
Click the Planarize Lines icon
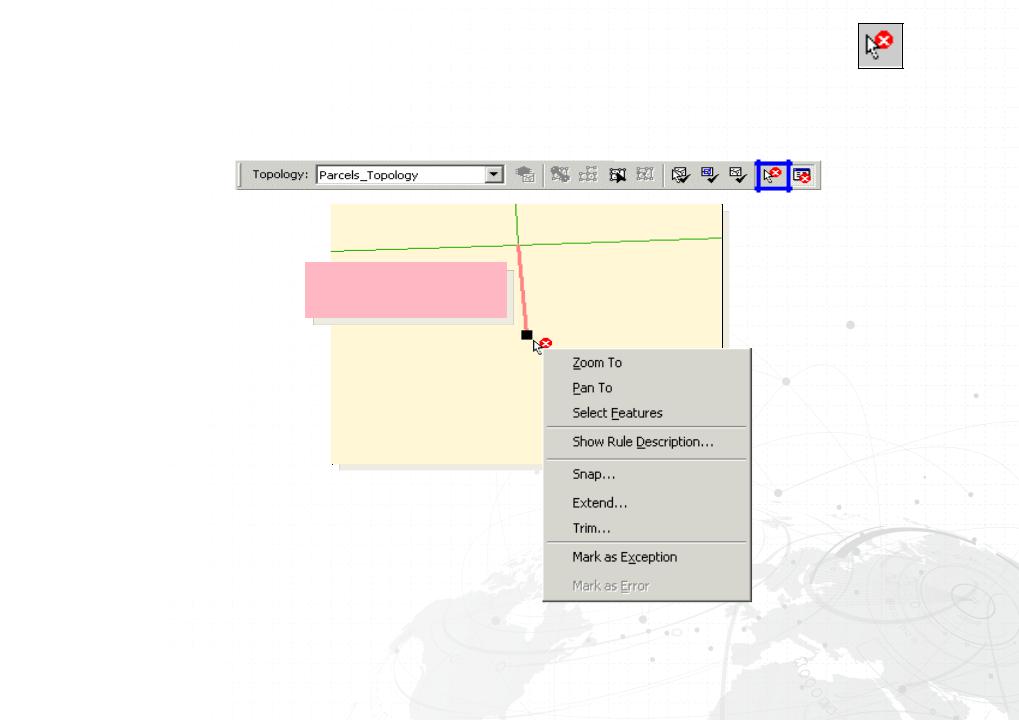588,175
